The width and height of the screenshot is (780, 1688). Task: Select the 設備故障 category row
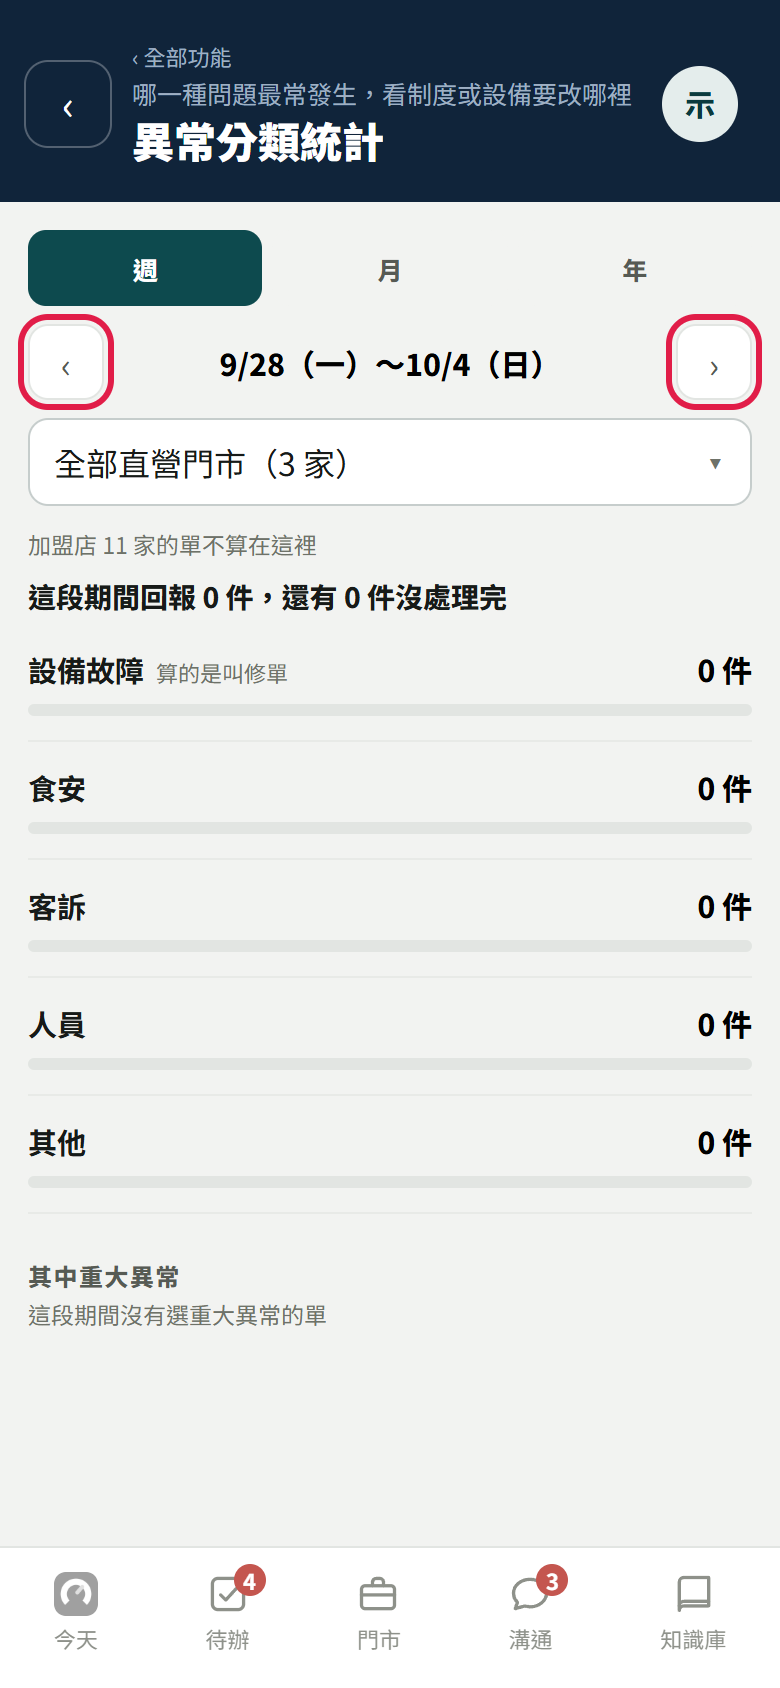tap(390, 685)
